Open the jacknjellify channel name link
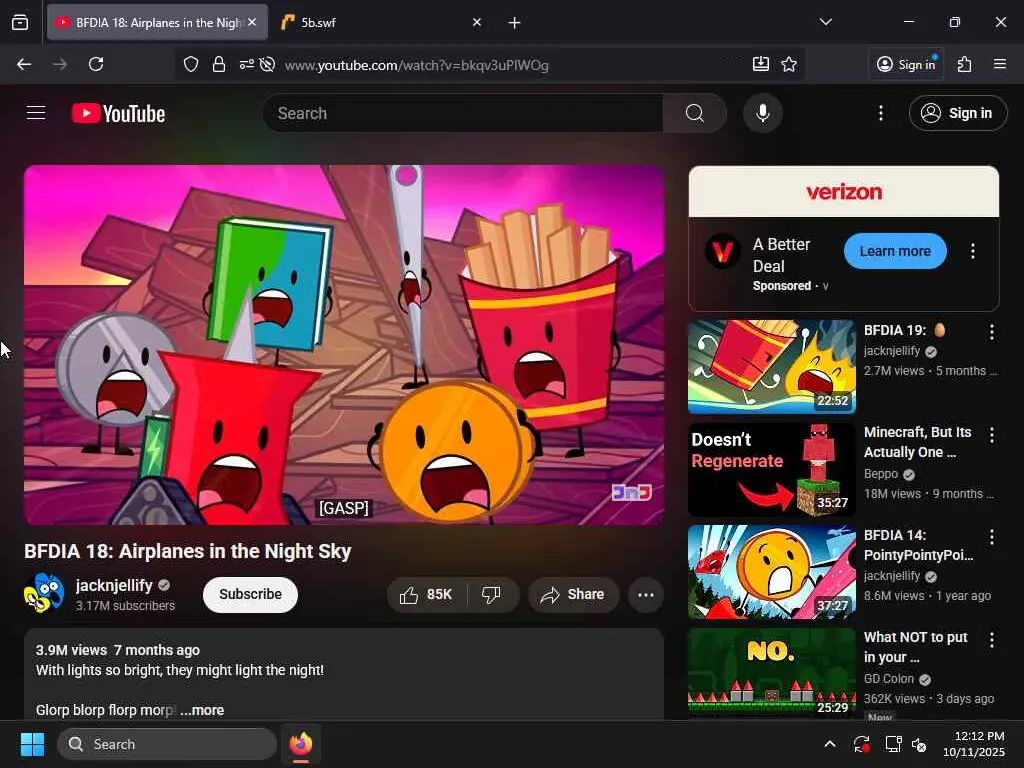 coord(114,585)
